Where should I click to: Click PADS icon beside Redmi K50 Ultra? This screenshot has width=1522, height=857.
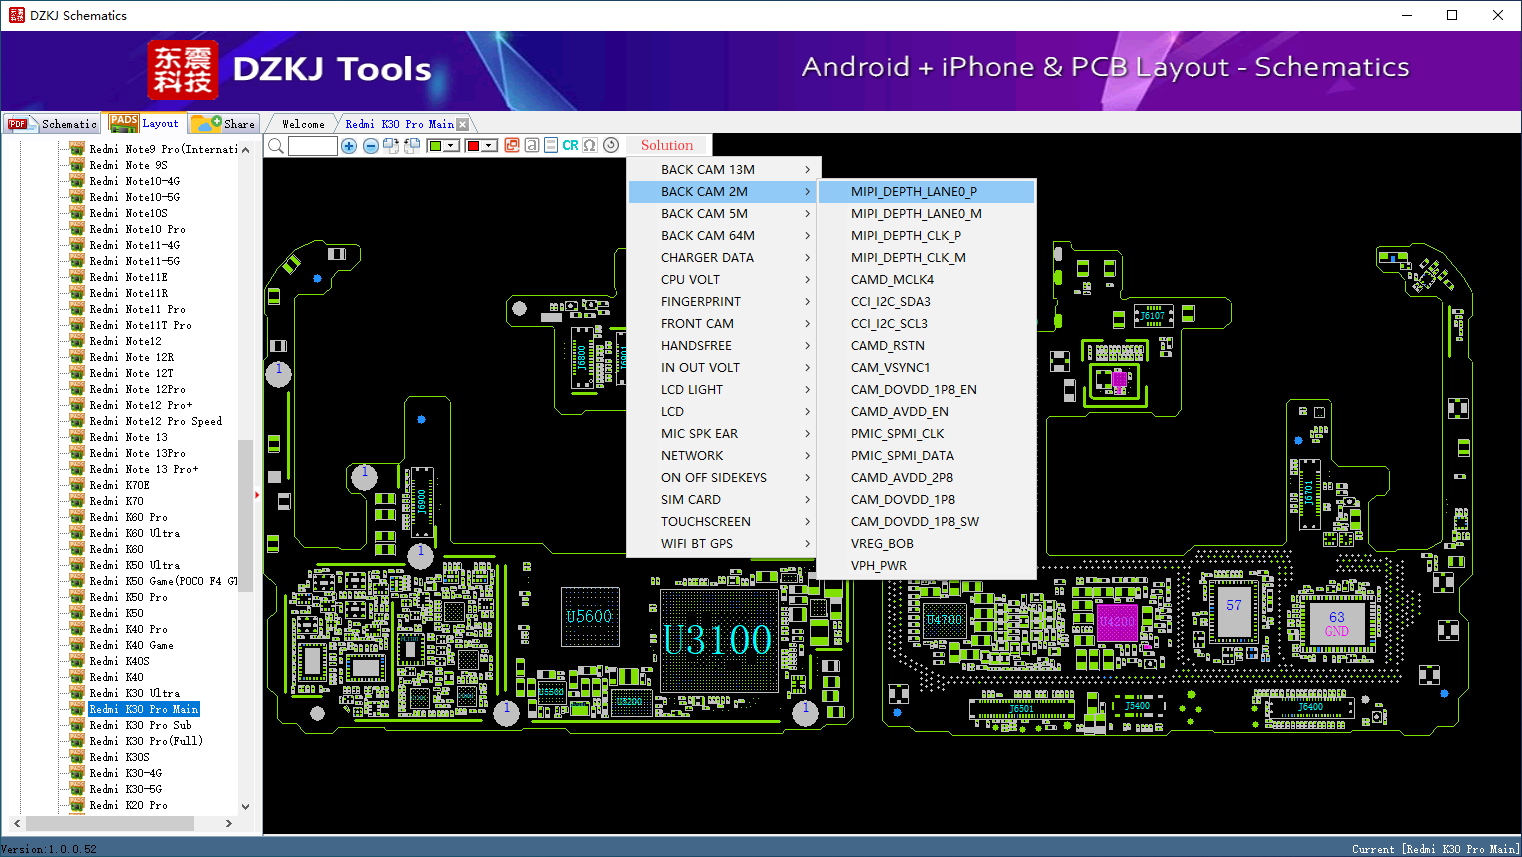pos(77,565)
